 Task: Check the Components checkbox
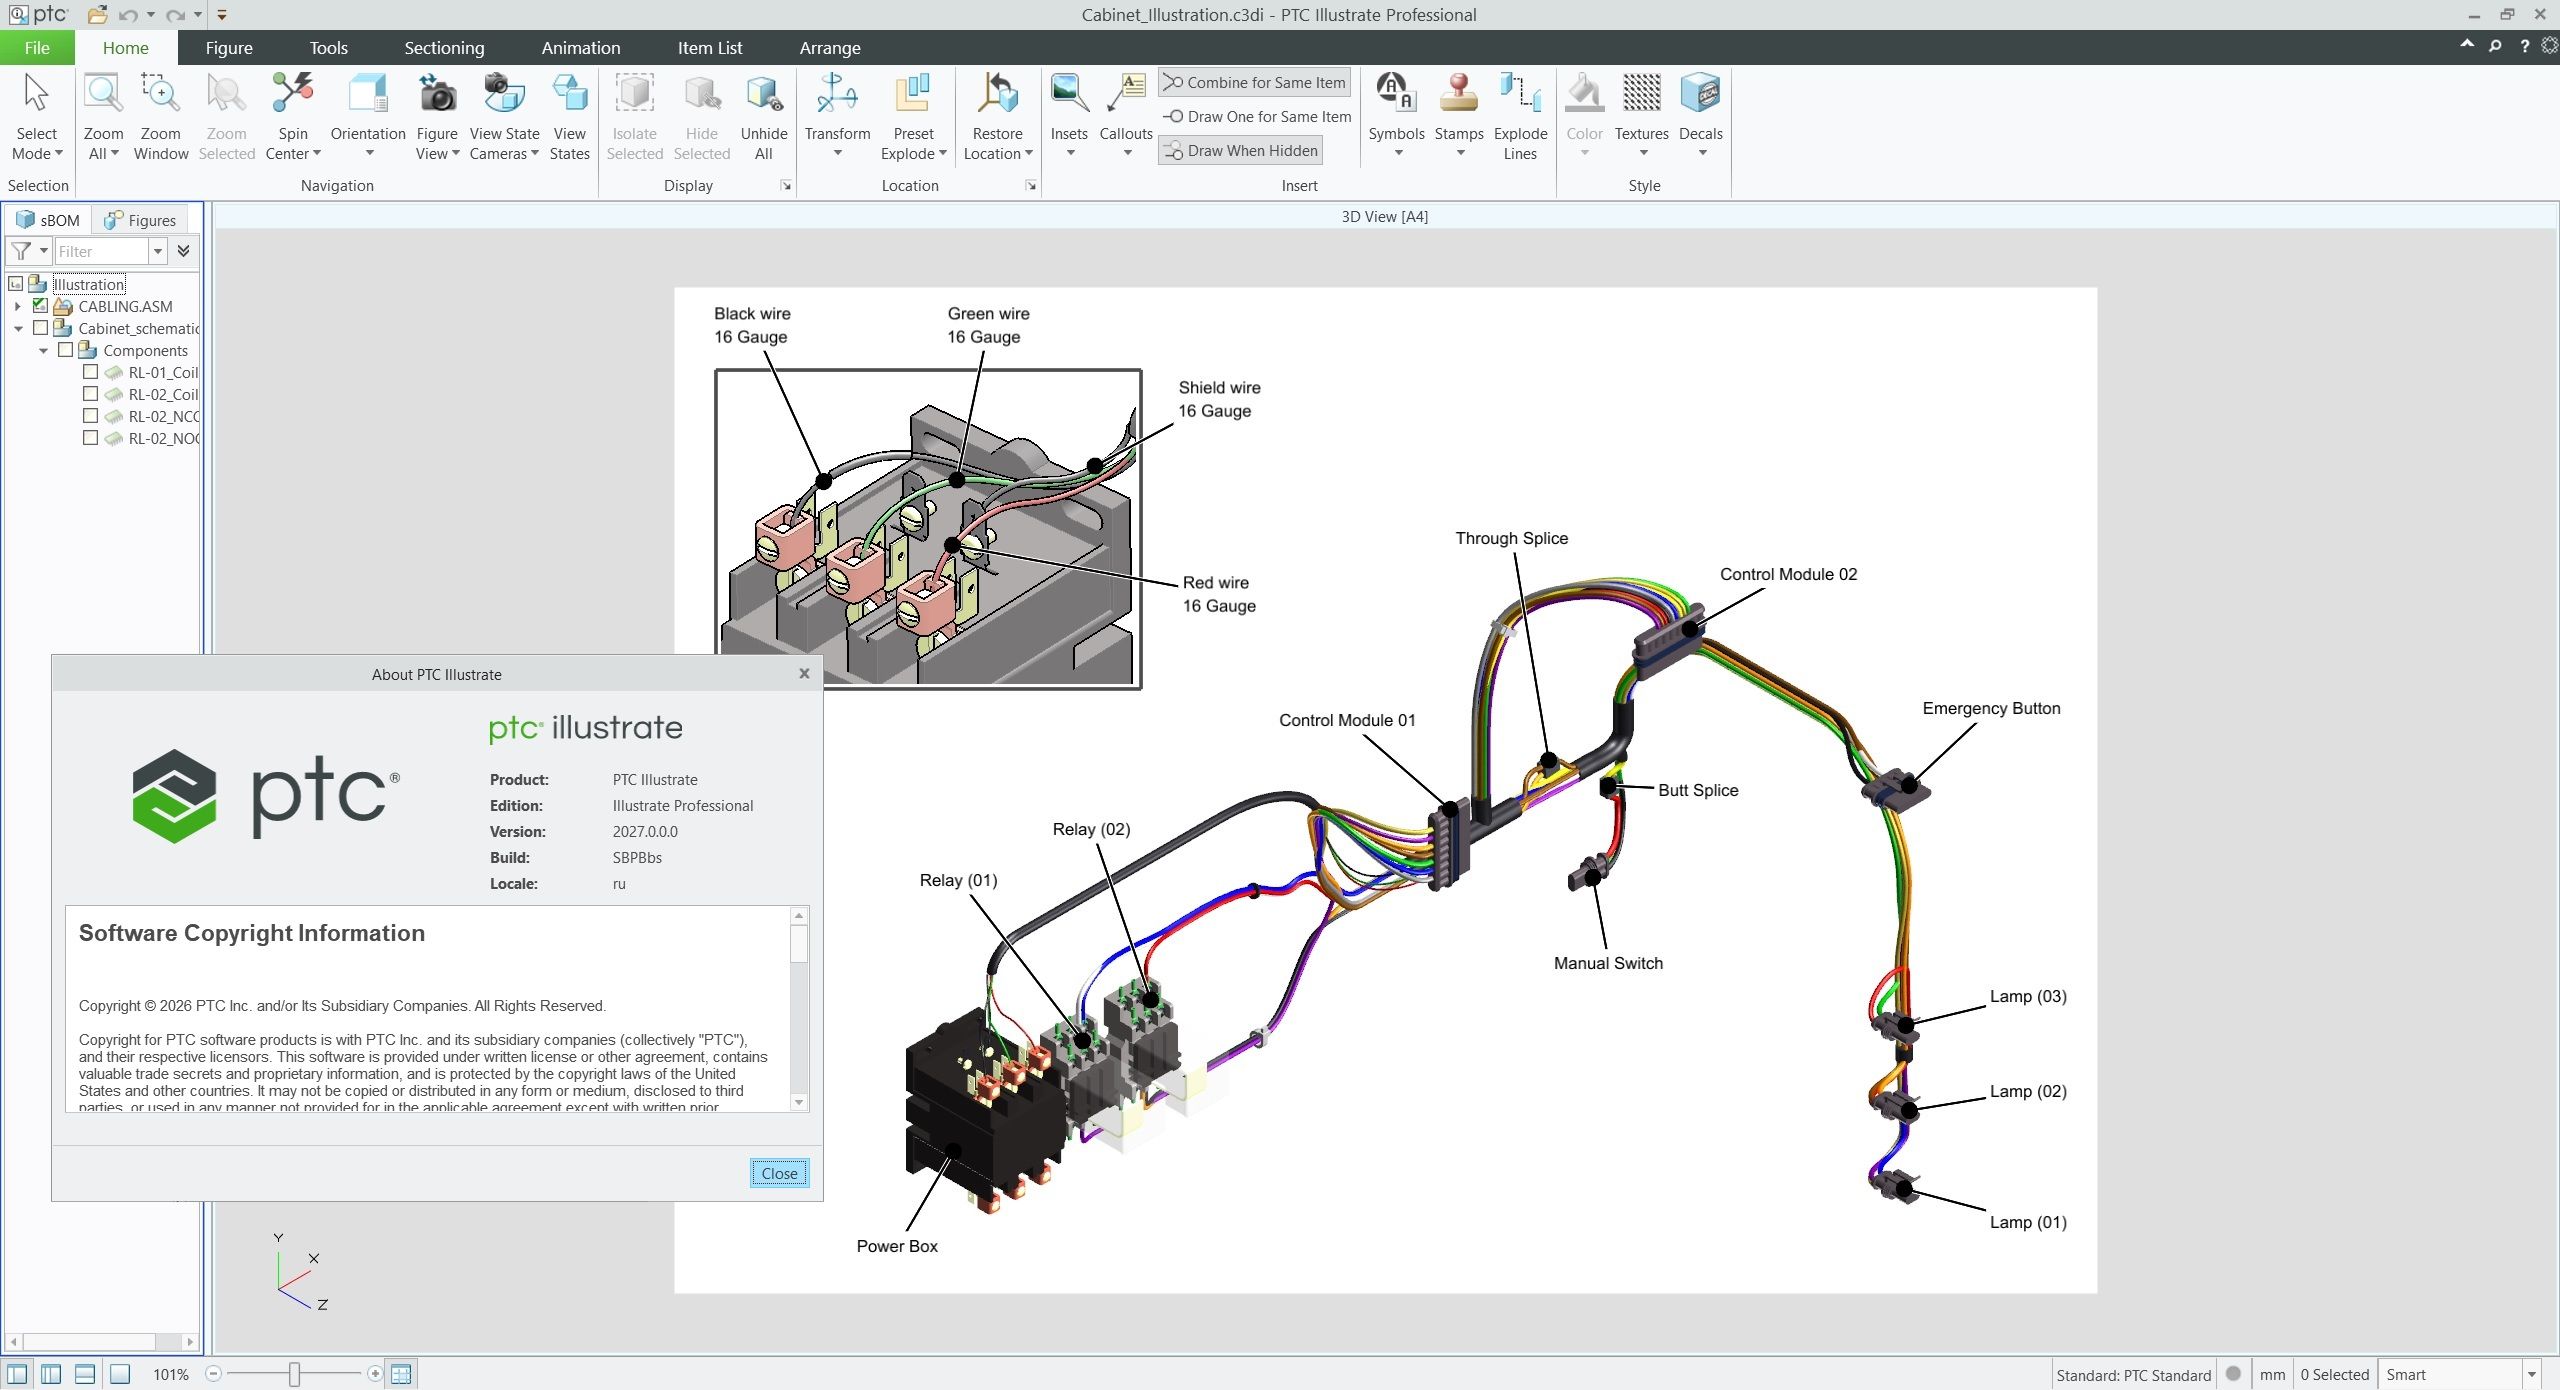pos(65,350)
